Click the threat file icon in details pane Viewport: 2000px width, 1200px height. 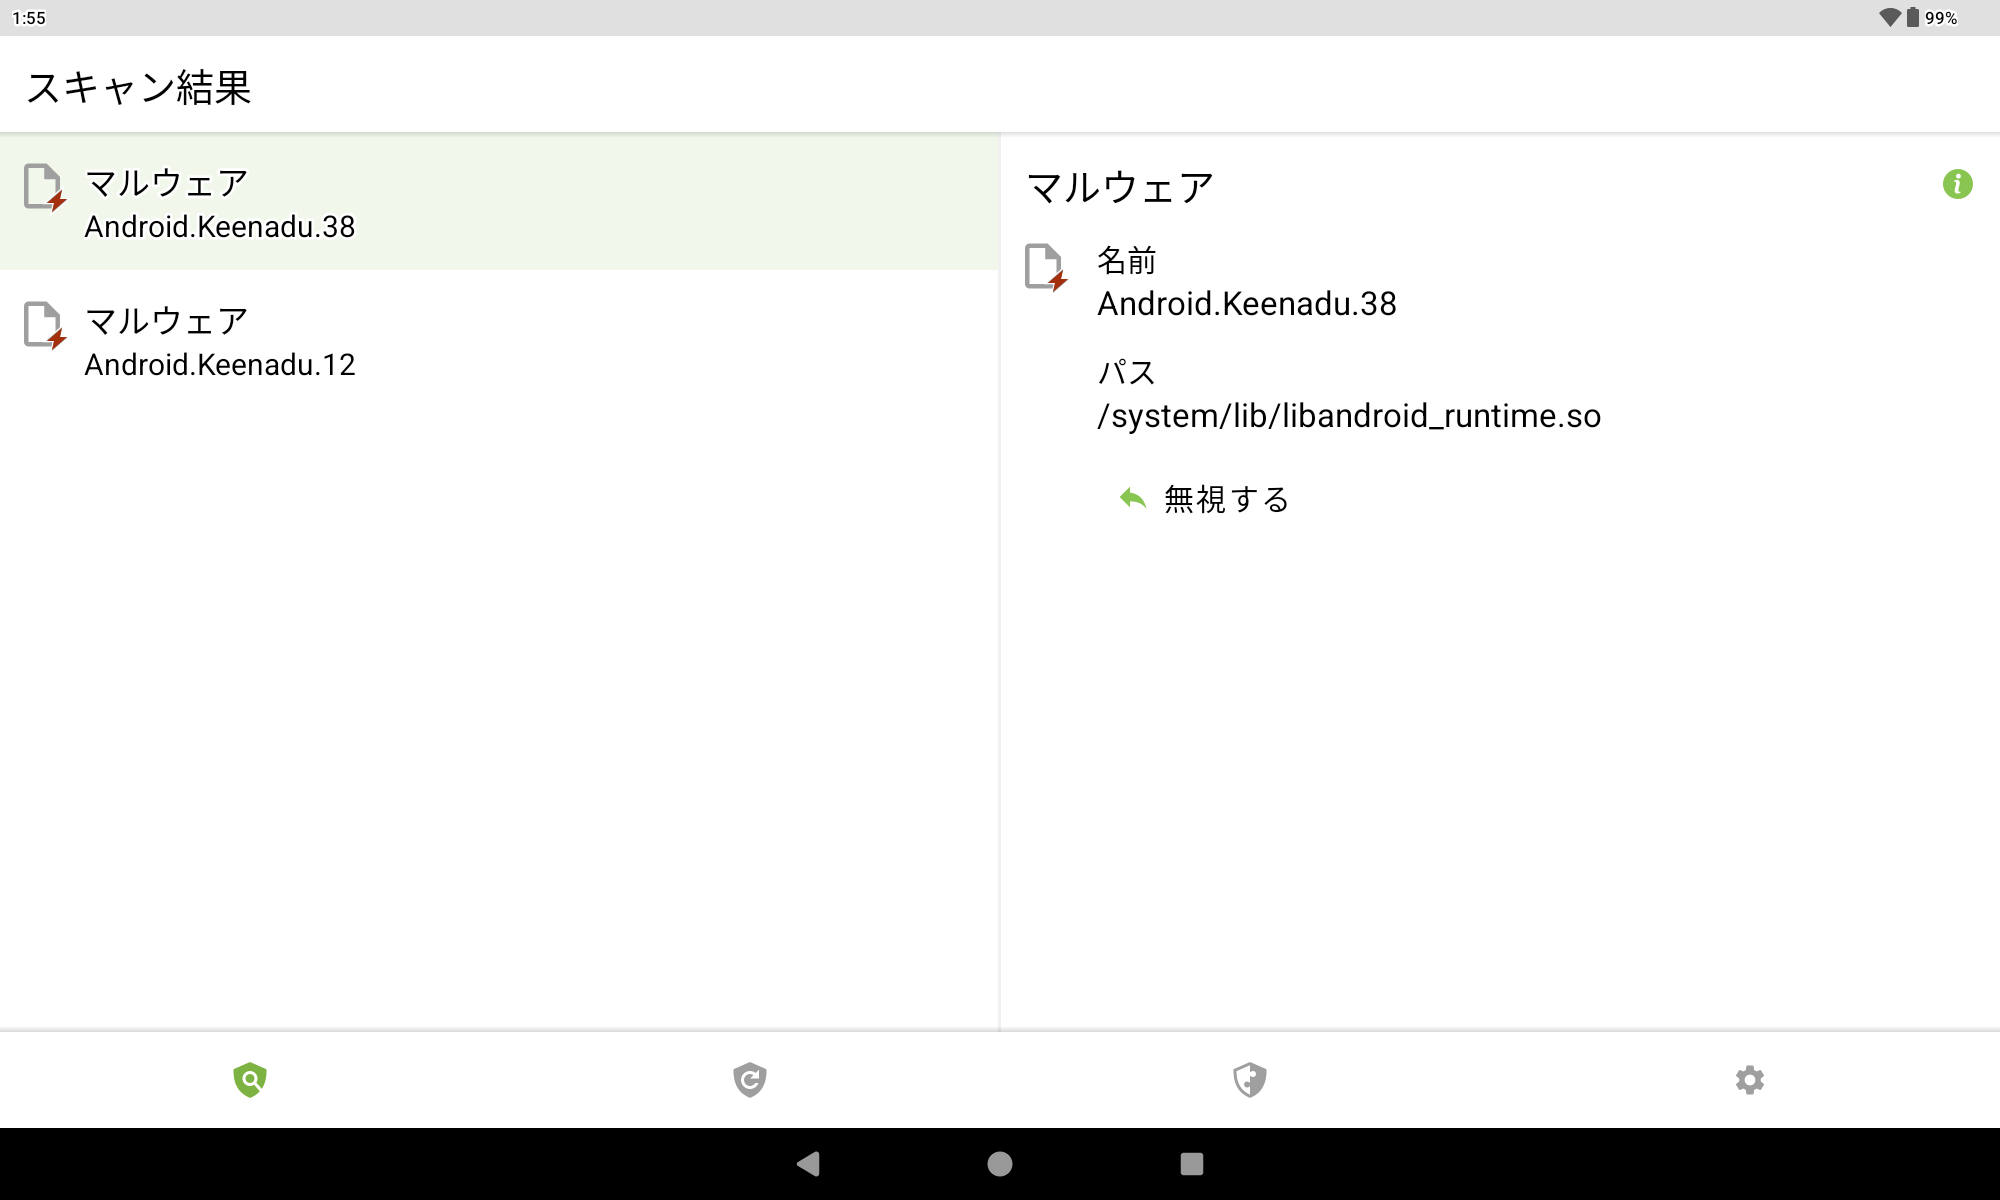(x=1045, y=267)
